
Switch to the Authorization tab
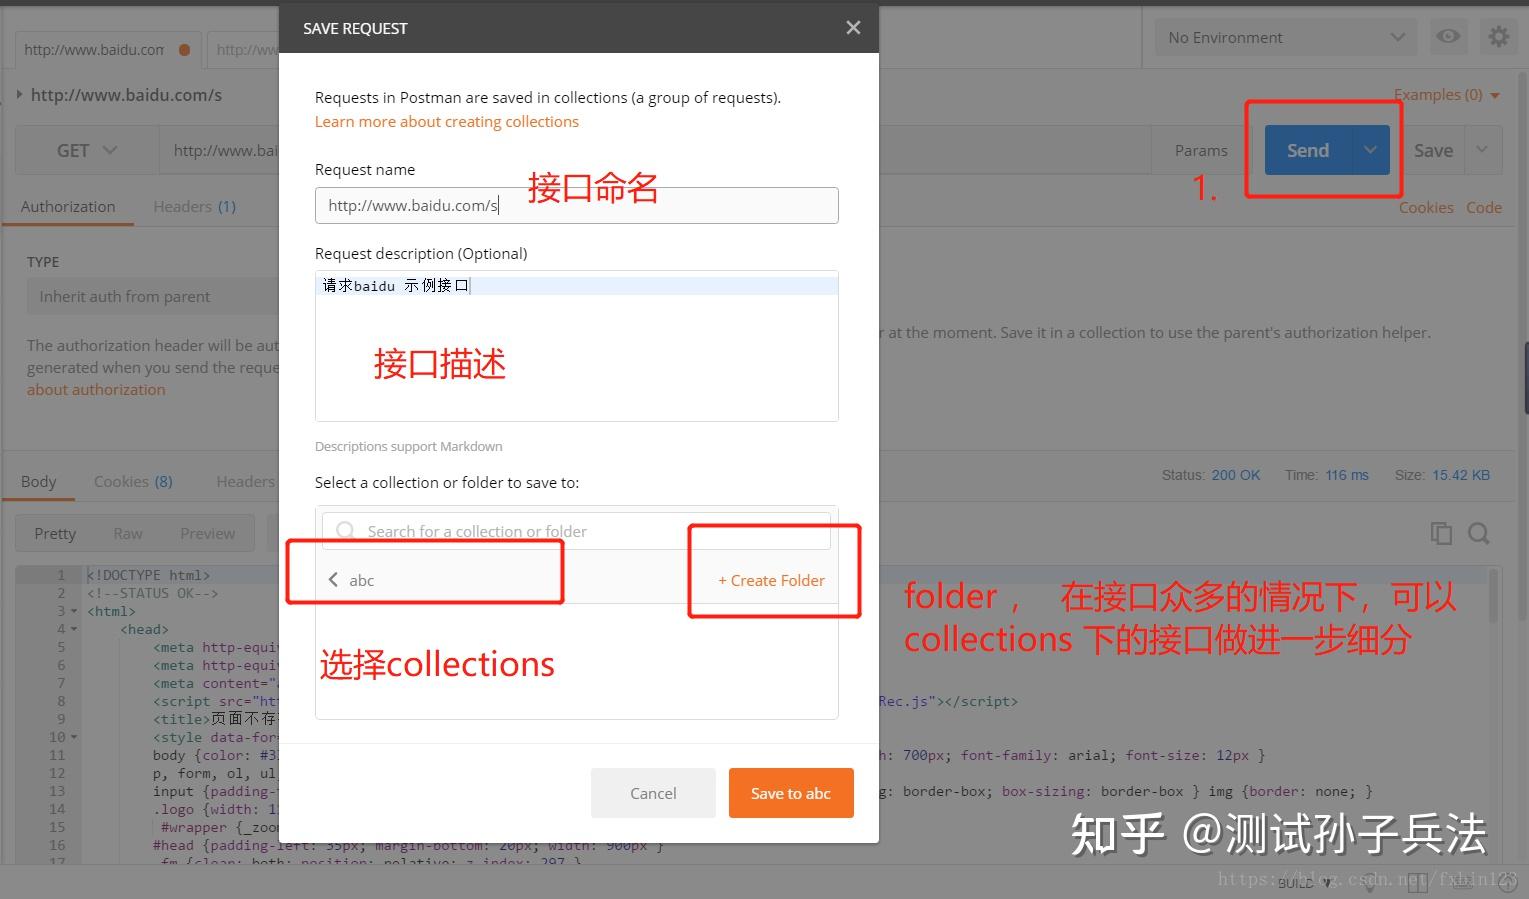point(68,207)
